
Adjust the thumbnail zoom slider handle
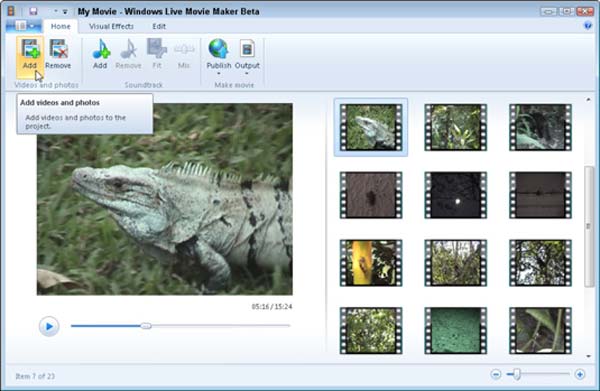coord(517,374)
